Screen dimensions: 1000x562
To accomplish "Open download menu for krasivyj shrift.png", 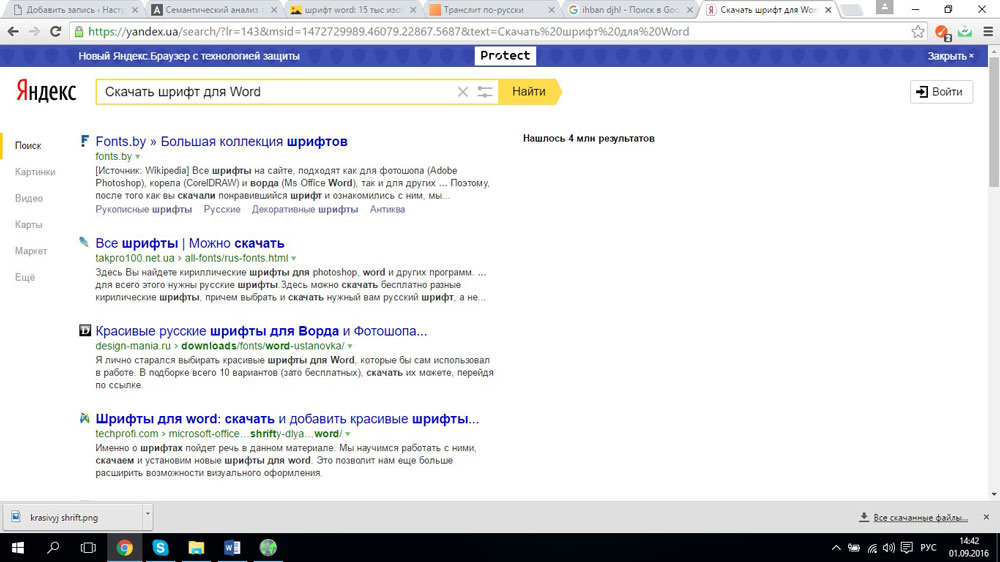I will 147,514.
